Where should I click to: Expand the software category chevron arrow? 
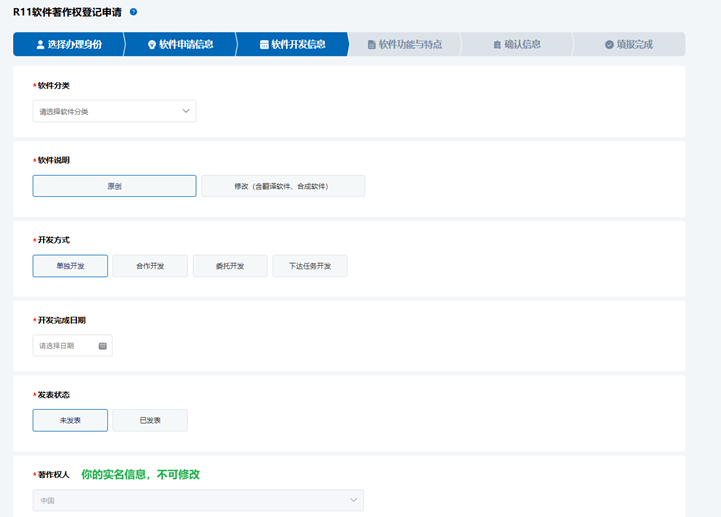[186, 111]
